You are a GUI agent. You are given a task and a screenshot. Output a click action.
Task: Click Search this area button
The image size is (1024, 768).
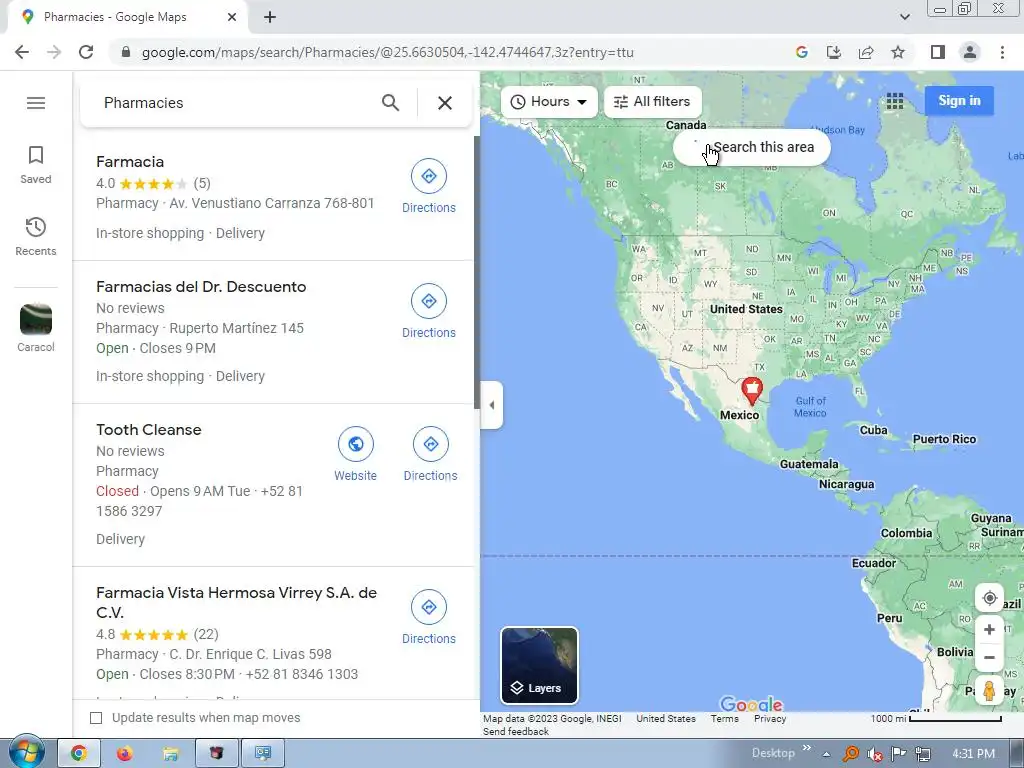(752, 148)
